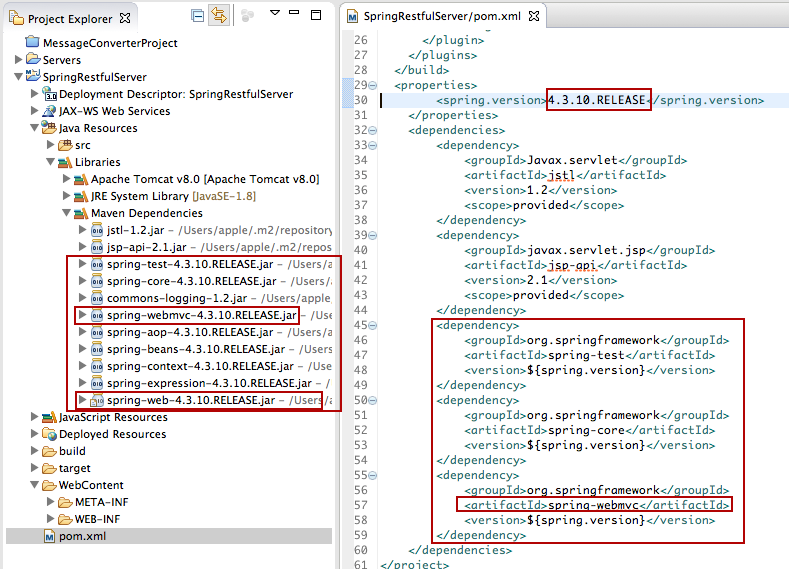The image size is (789, 569).
Task: Click spring-aop-4.3.10.RELEASE.jar jar icon
Action: tap(97, 333)
